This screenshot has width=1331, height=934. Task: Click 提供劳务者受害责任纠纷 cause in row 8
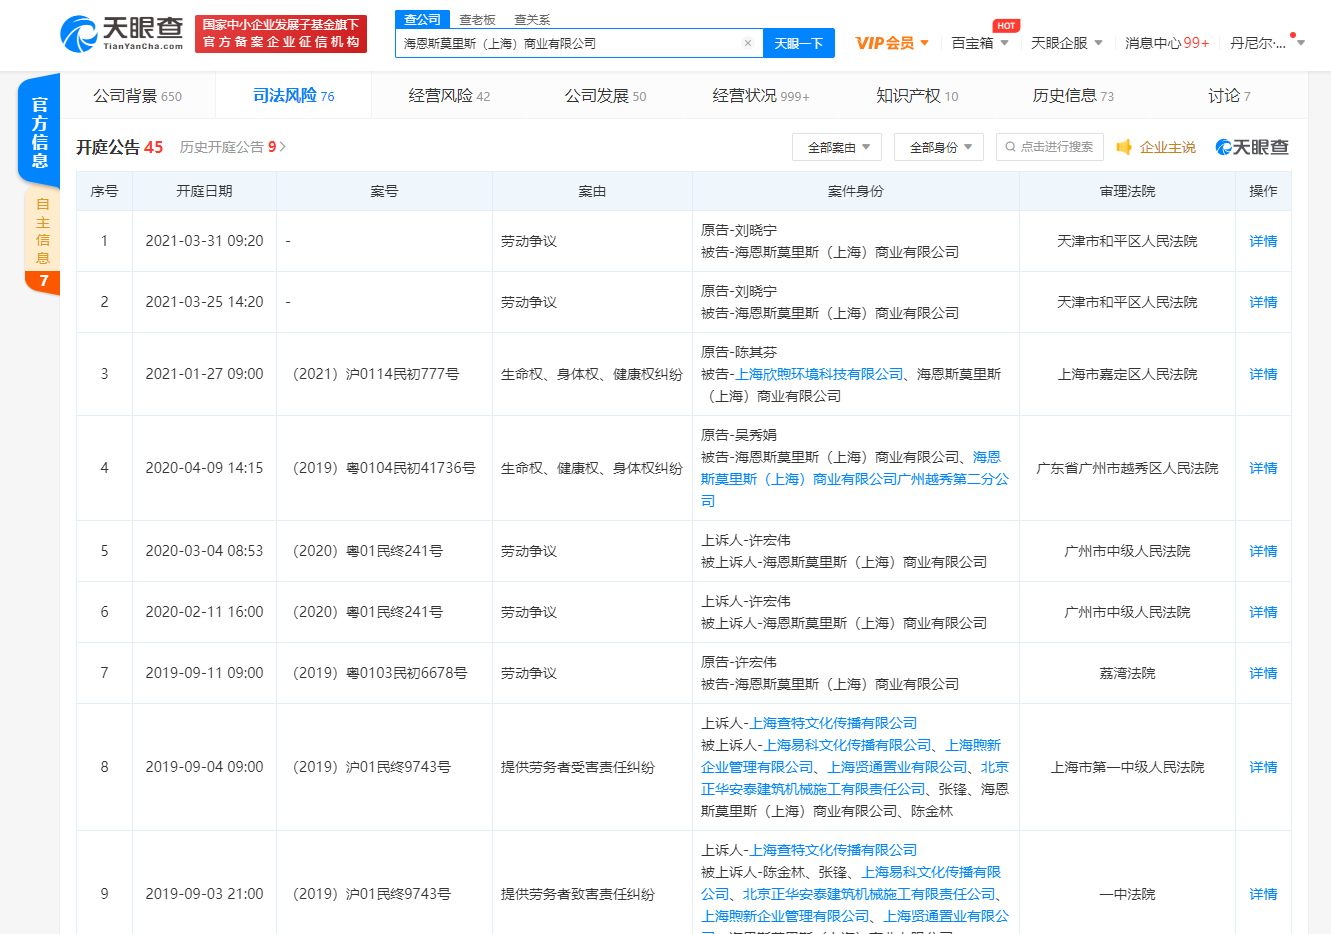click(578, 767)
